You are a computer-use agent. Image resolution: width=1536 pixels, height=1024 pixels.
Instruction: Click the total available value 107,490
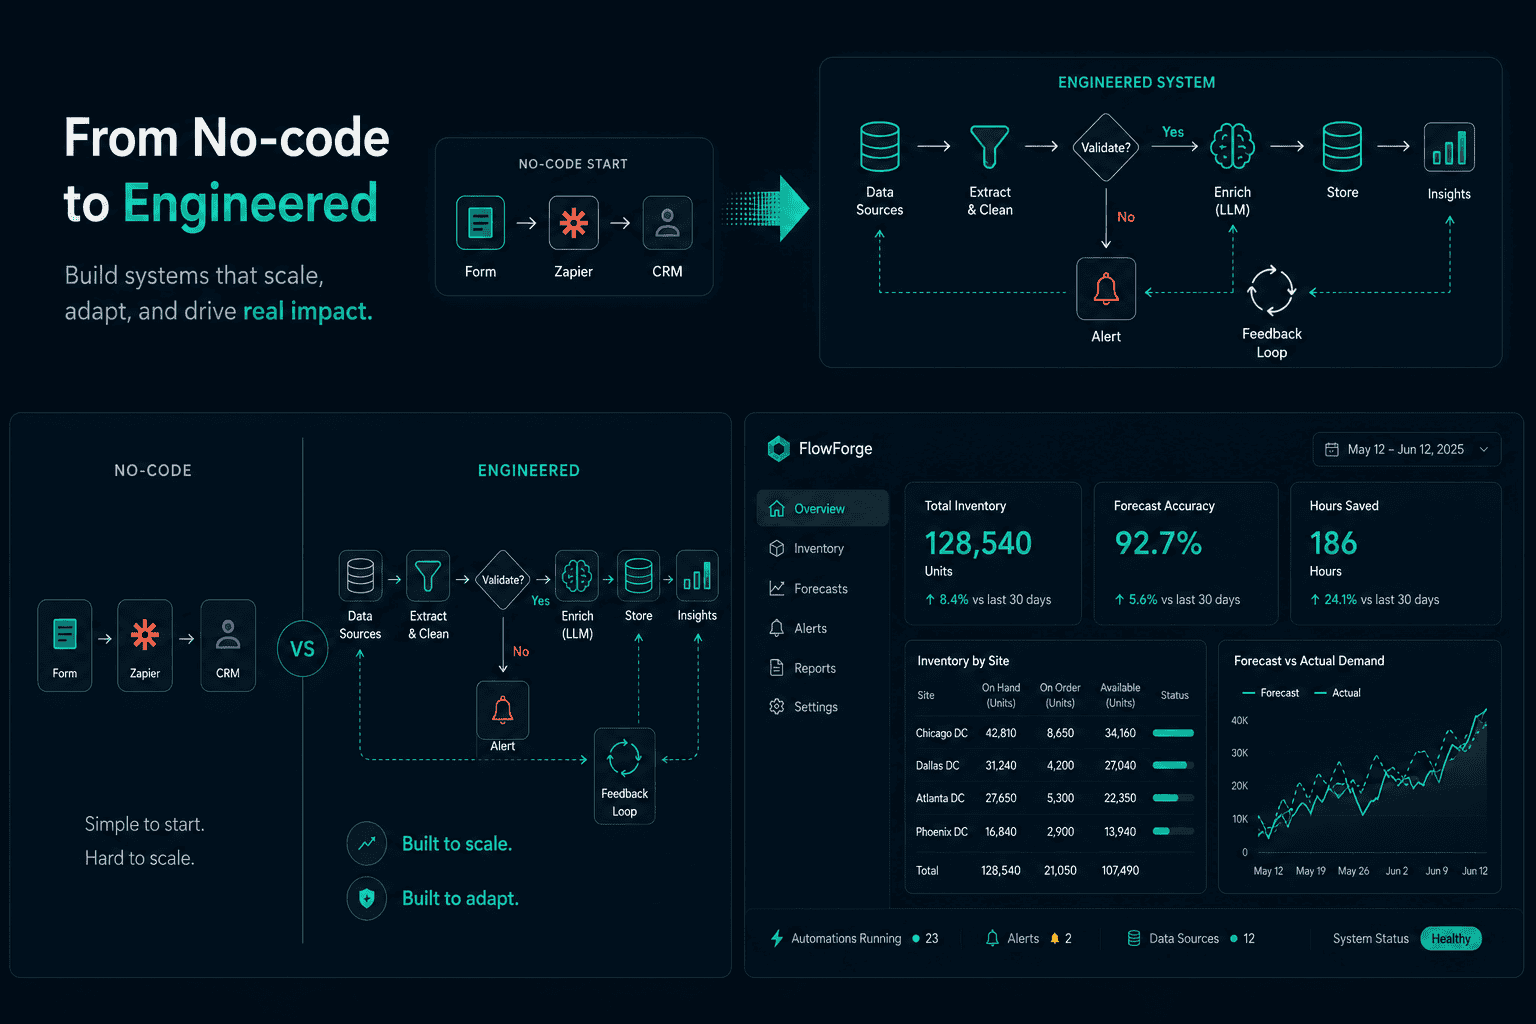click(1120, 870)
